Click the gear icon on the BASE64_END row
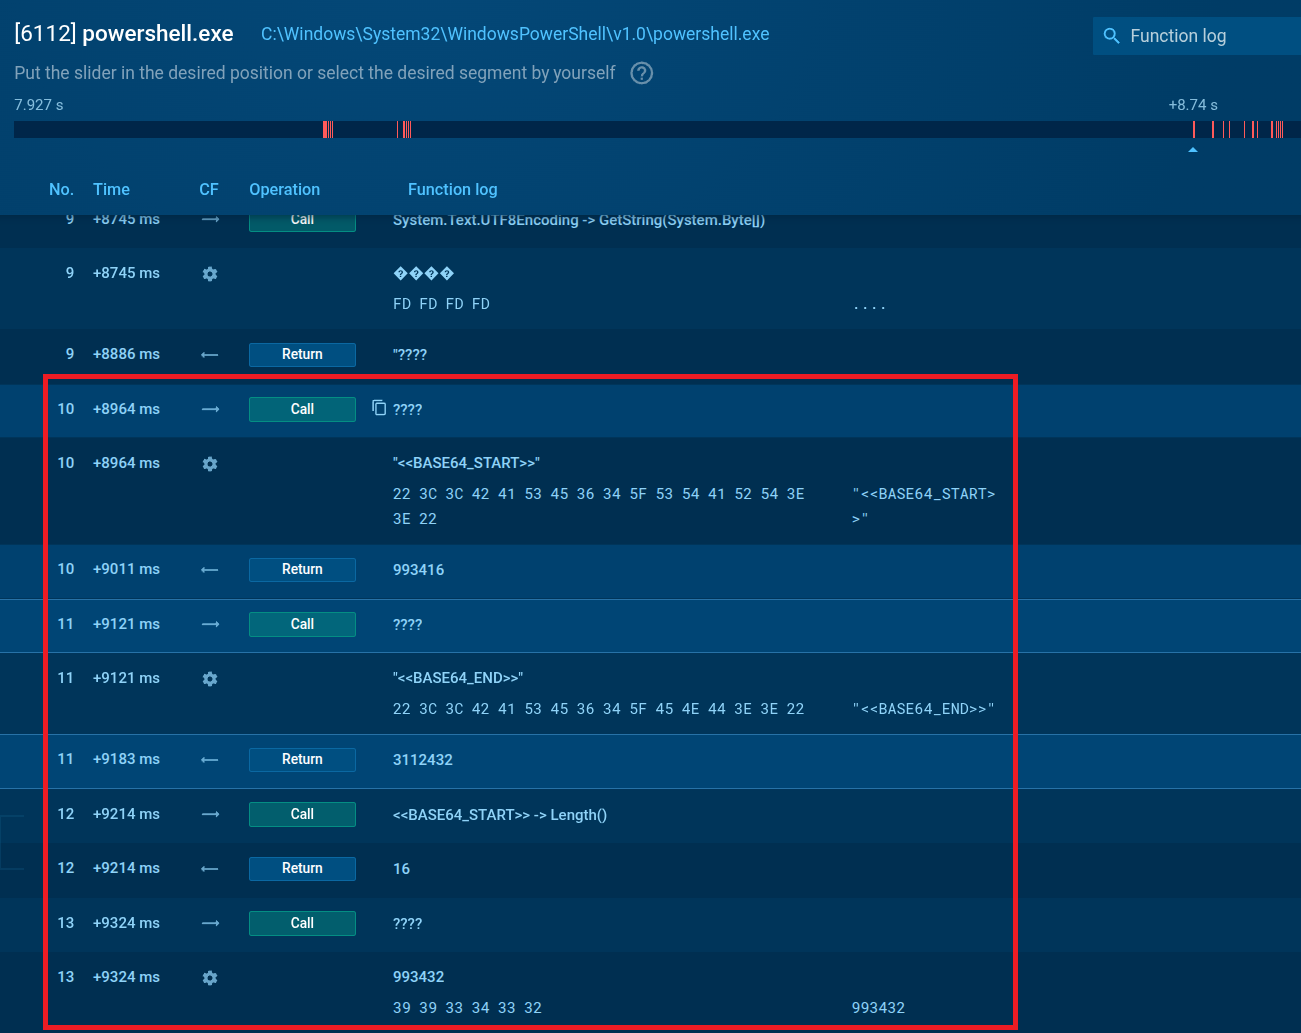Viewport: 1301px width, 1033px height. (210, 678)
